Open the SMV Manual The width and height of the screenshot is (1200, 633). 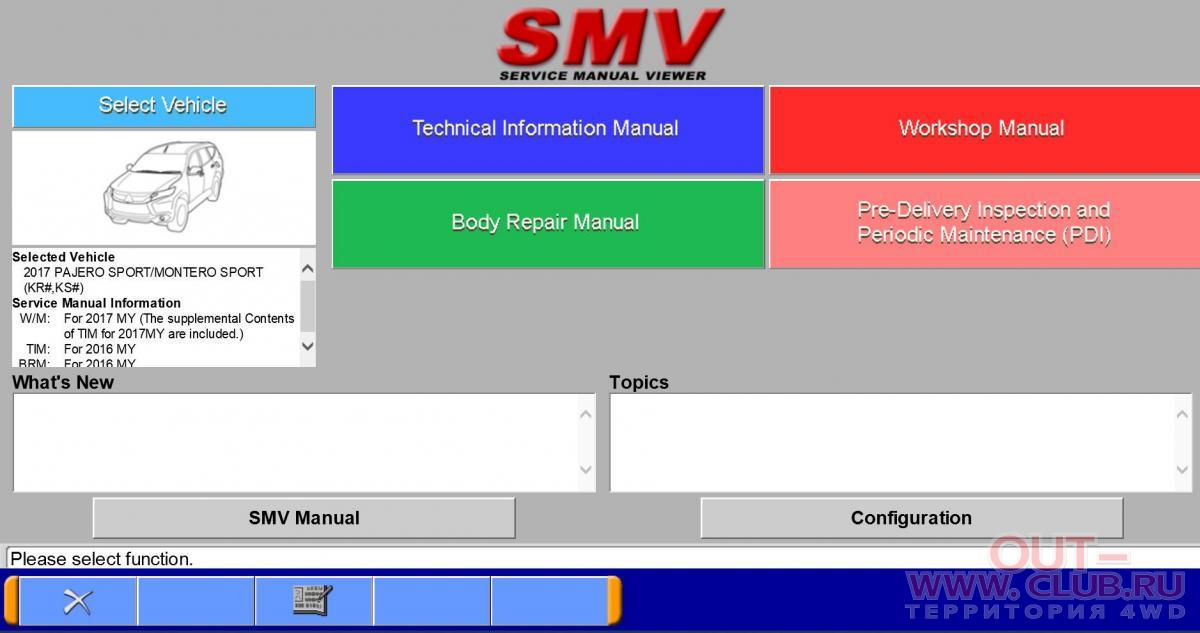(304, 518)
